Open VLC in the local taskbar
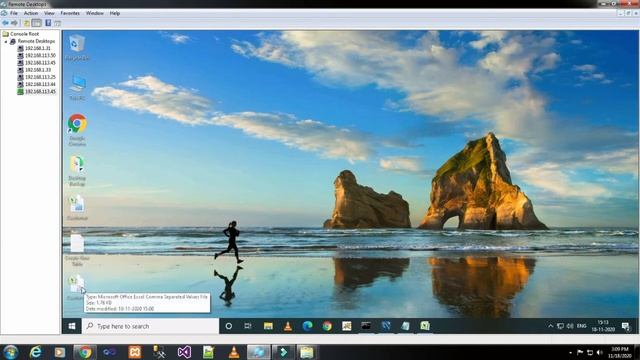 [x=234, y=352]
